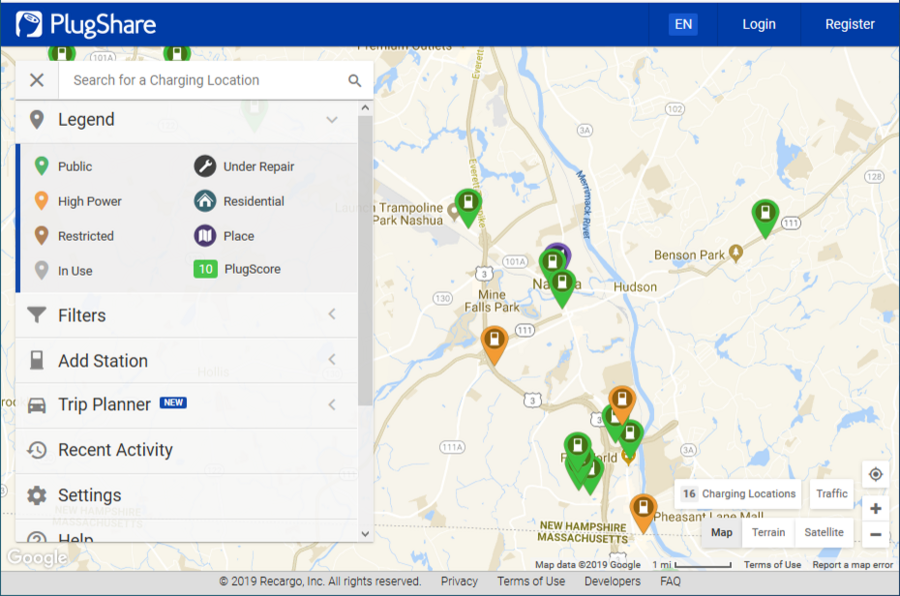Screen dimensions: 900x596
Task: Close the side panel with the X
Action: click(x=37, y=80)
